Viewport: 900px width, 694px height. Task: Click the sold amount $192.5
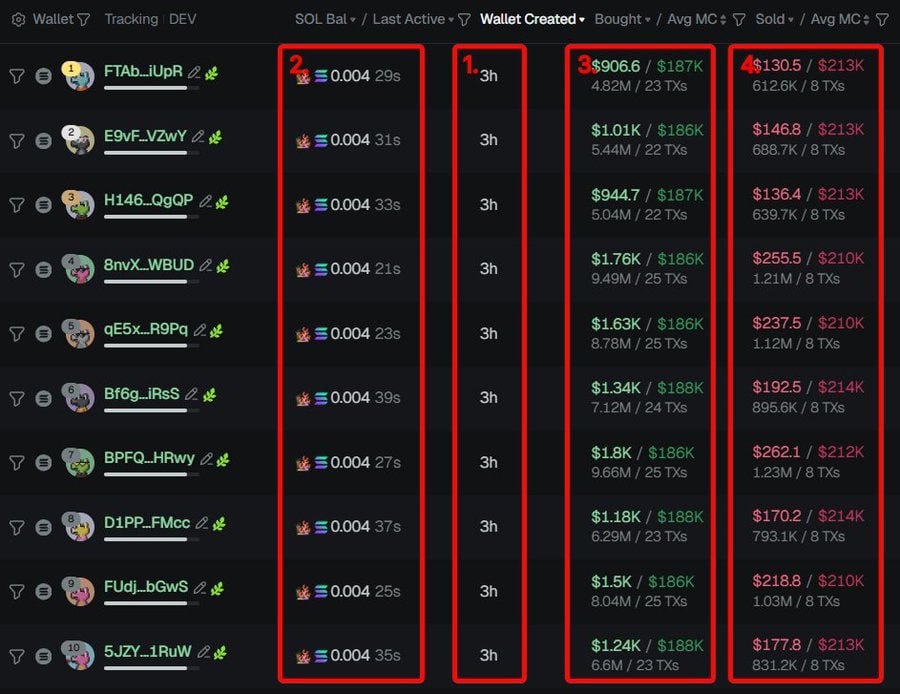click(777, 387)
